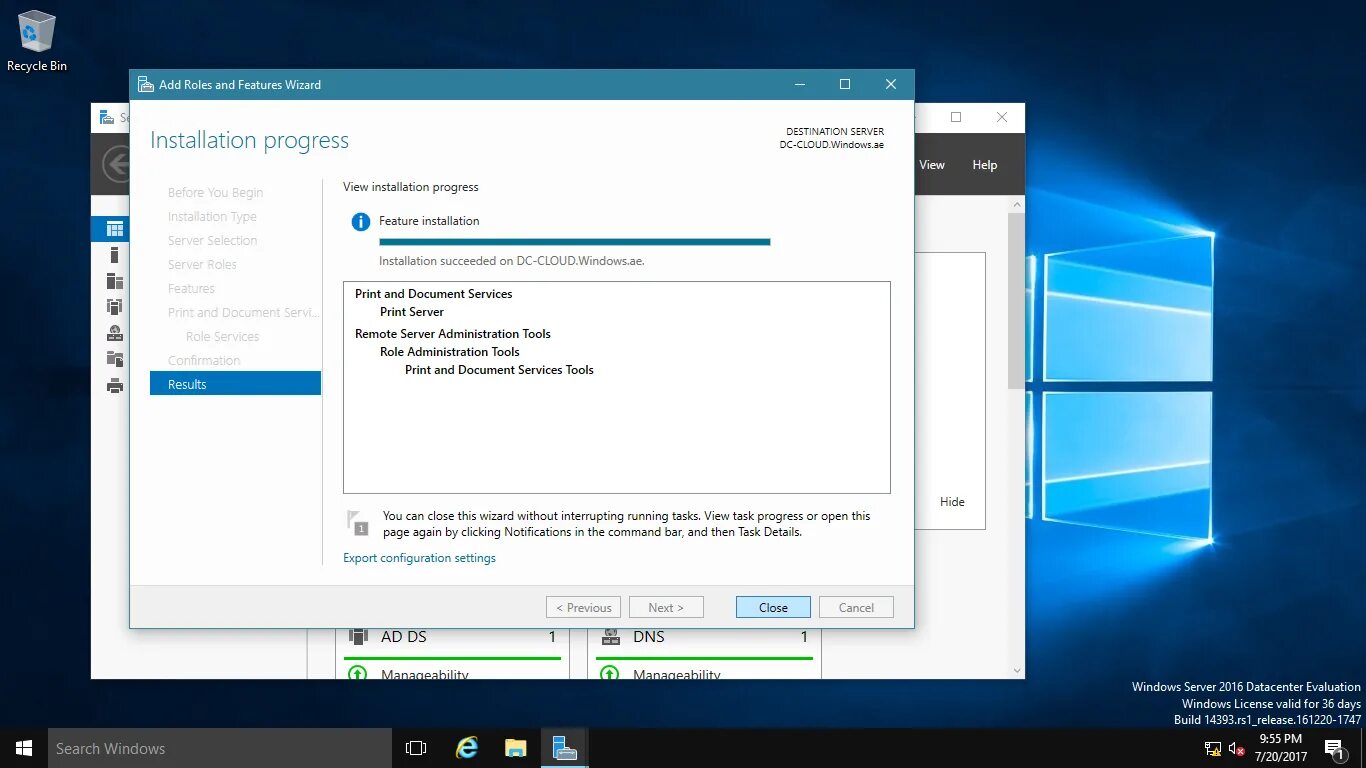The height and width of the screenshot is (768, 1366).
Task: Select the Print and Document Services row
Action: (434, 294)
